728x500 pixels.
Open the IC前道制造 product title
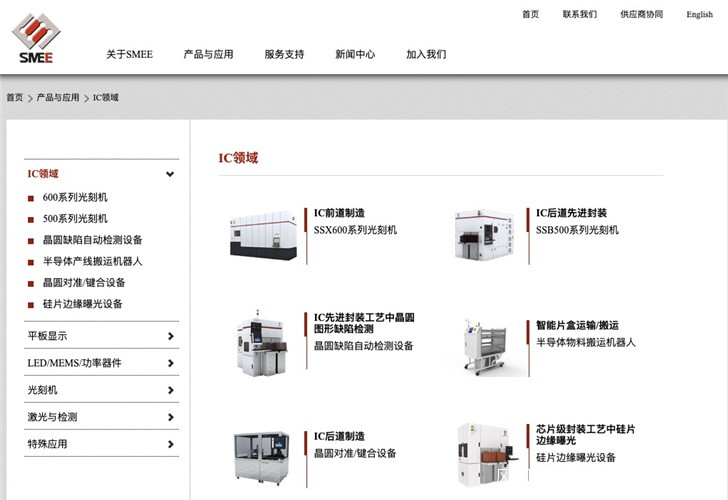[x=339, y=213]
